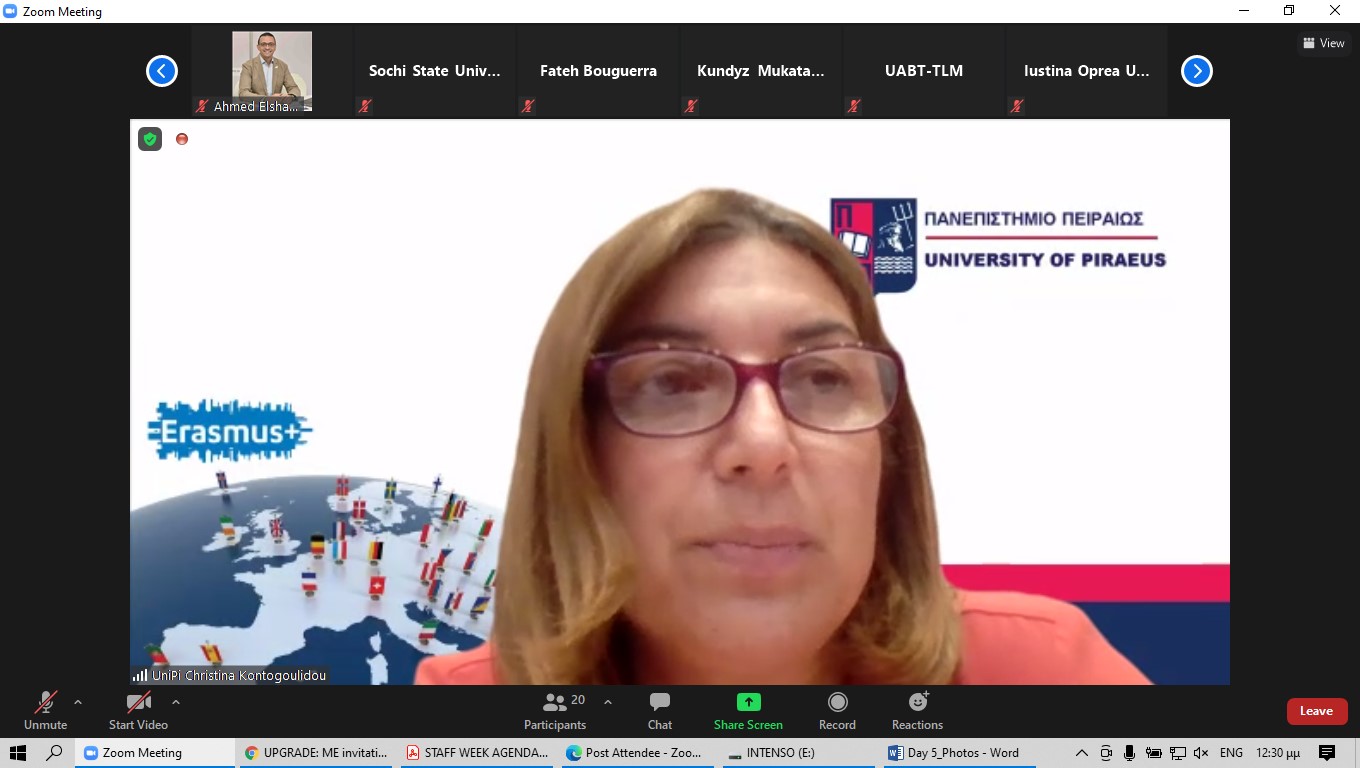Click the Zoom app icon in title bar
The width and height of the screenshot is (1360, 768).
[11, 11]
